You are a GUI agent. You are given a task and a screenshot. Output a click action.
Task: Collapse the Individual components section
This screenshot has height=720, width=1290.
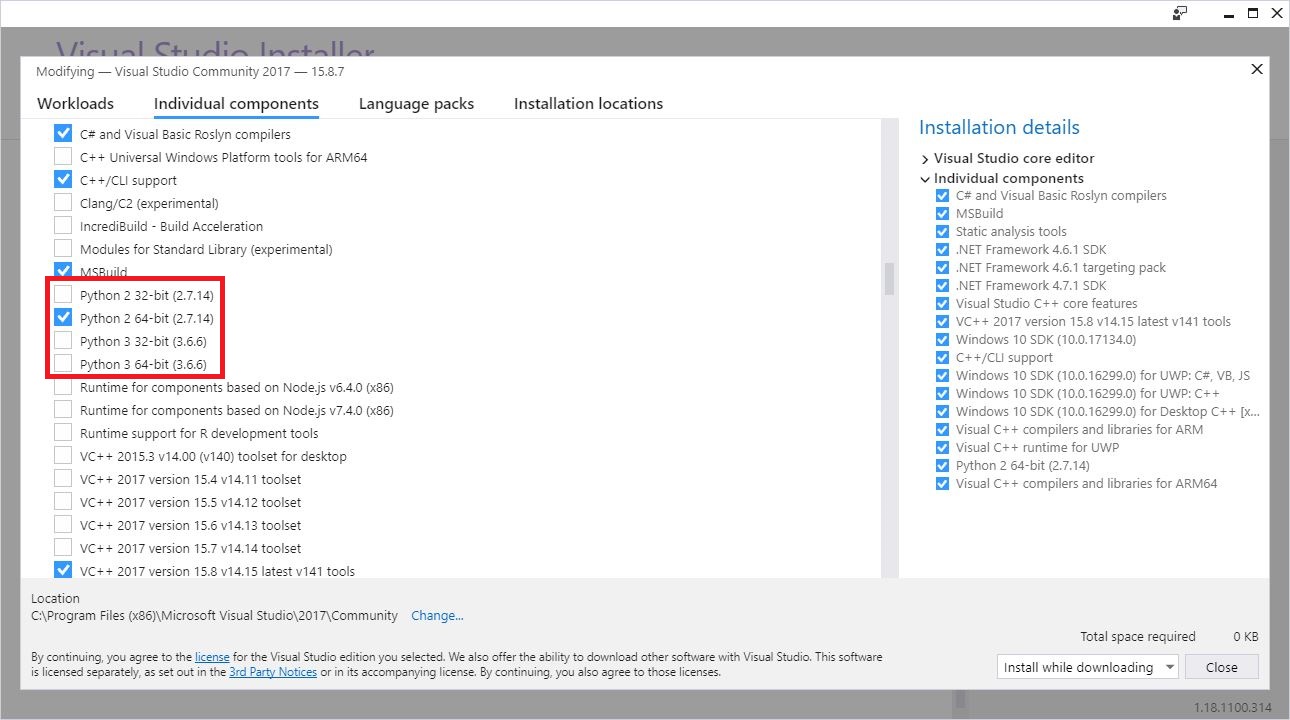point(925,178)
